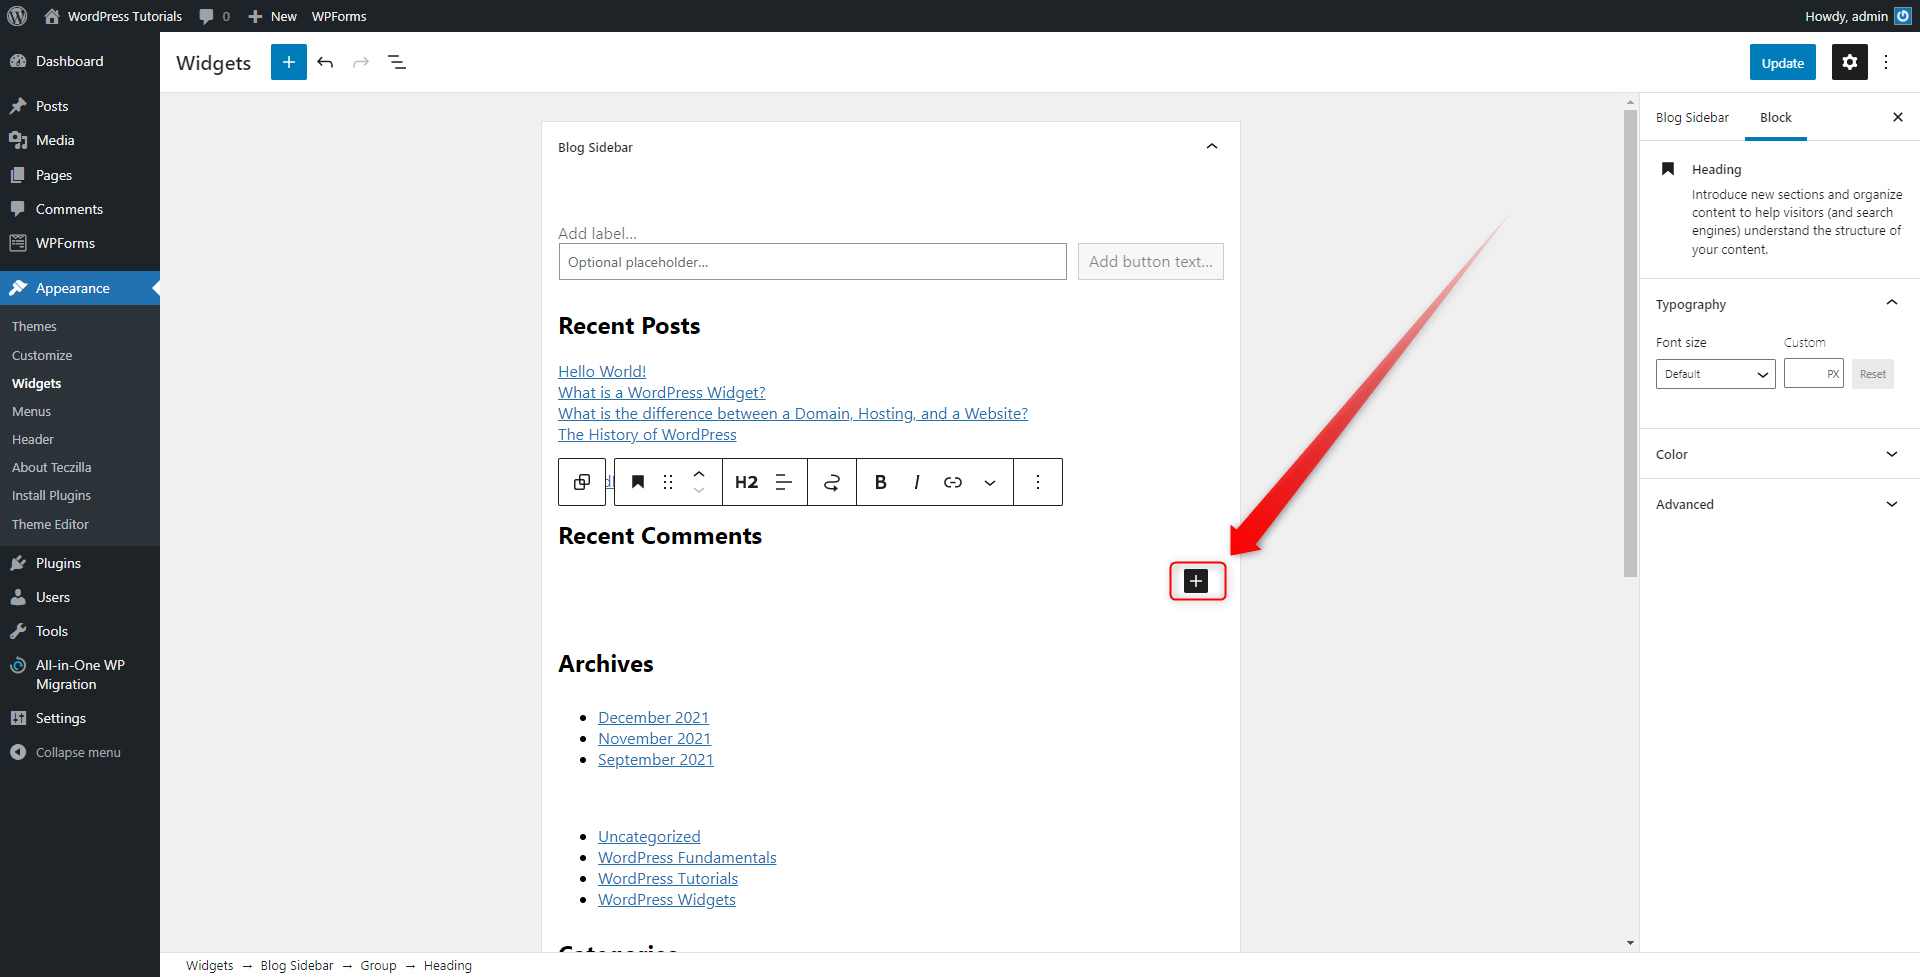
Task: Toggle bold formatting
Action: [881, 482]
